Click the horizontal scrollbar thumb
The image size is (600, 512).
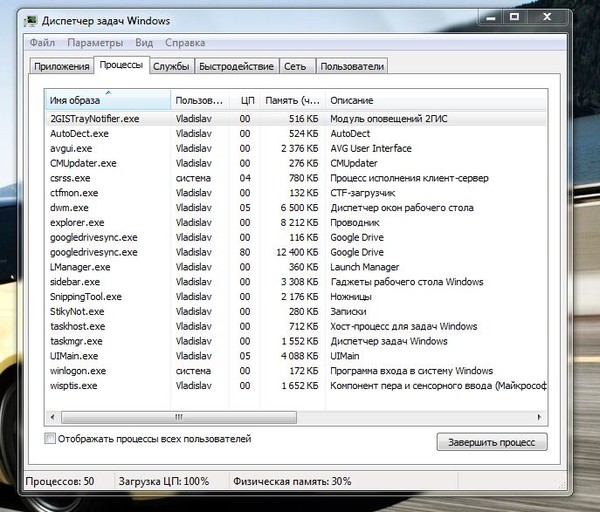(179, 417)
